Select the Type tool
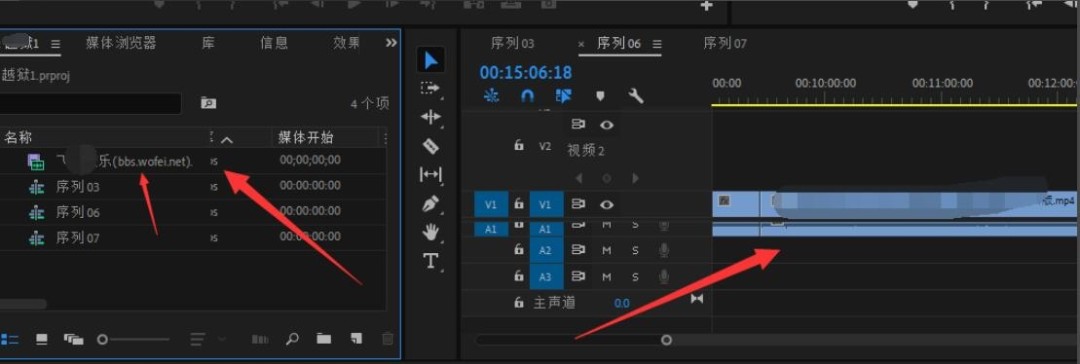 (430, 261)
